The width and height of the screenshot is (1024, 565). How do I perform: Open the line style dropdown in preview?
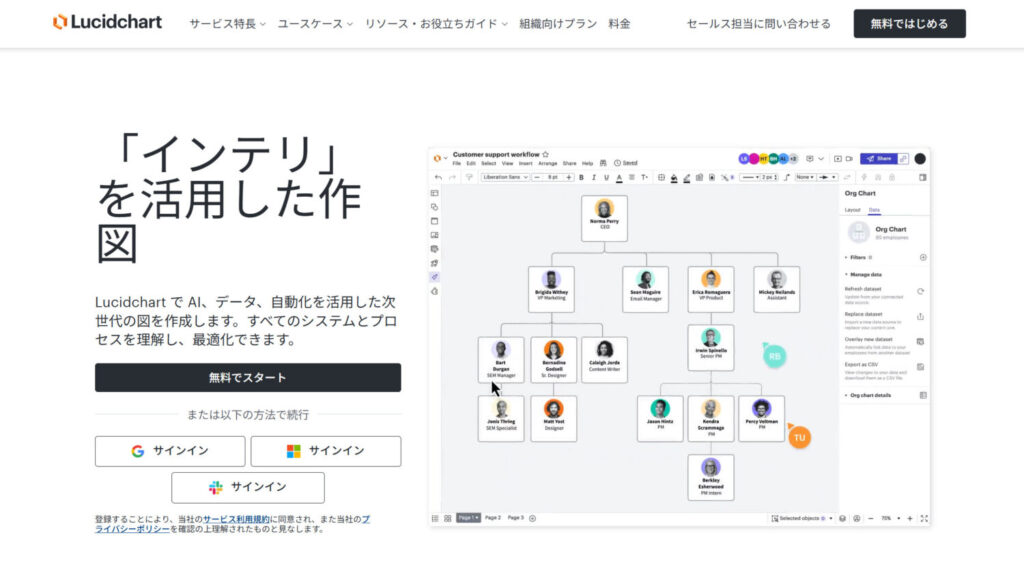tap(750, 177)
